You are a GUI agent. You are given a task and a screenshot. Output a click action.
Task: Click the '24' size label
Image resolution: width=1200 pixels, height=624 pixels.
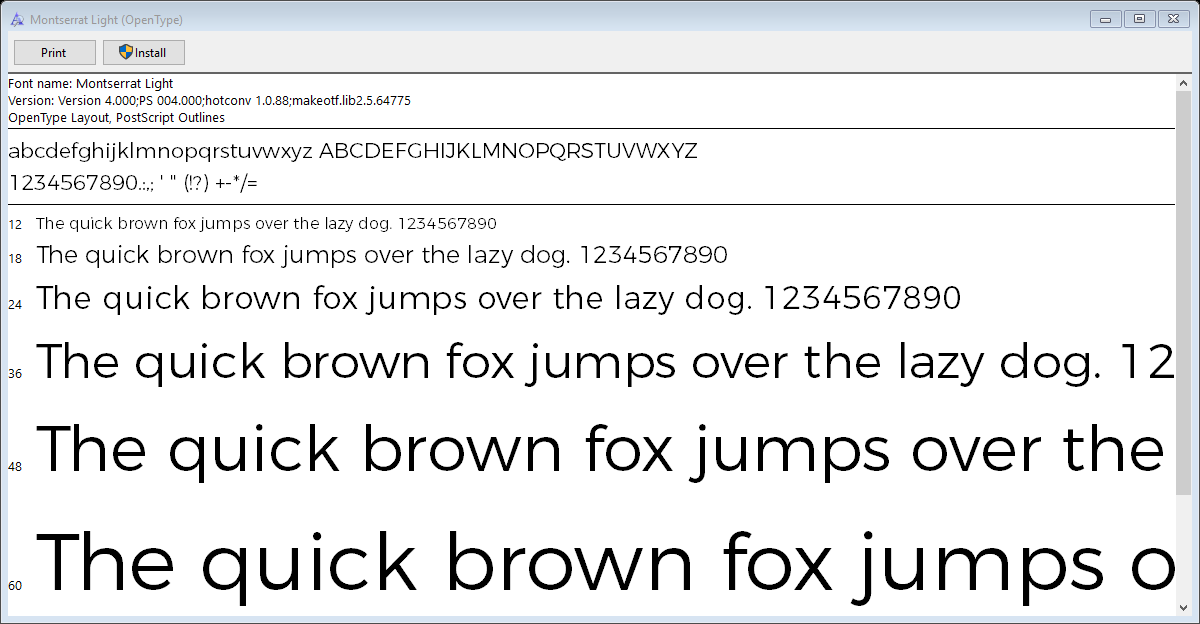click(x=15, y=304)
